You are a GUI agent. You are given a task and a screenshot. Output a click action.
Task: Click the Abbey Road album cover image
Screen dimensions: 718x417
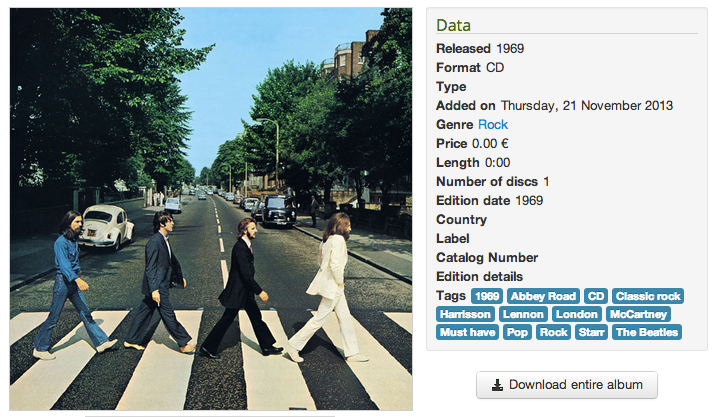(x=211, y=209)
